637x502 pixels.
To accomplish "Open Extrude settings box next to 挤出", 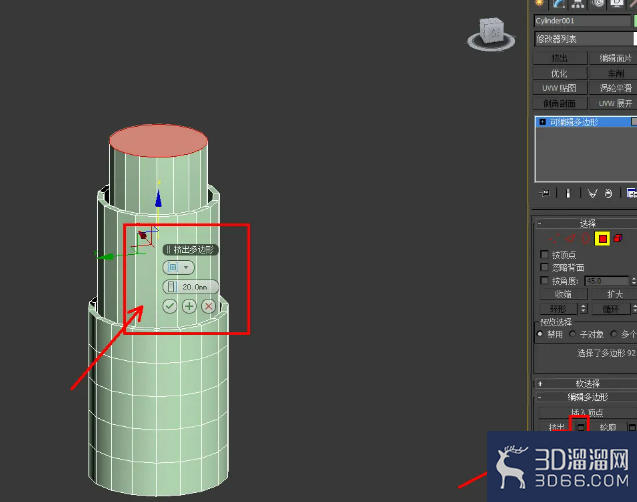I will point(580,426).
